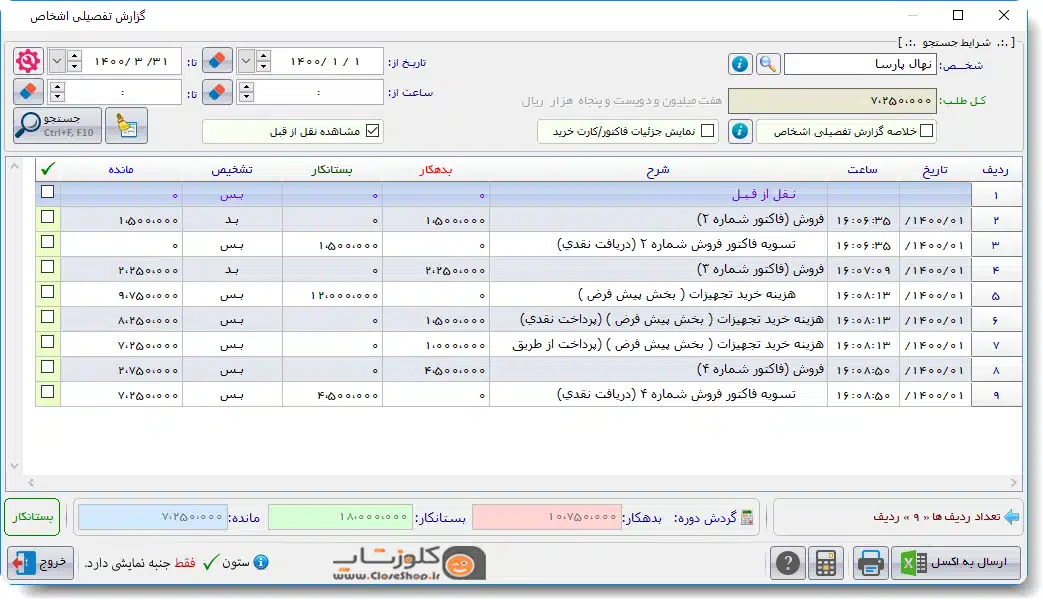Viewport: 1043px width, 600px height.
Task: Select row 4 فروش (فاکتور شماره ۳)
Action: coord(529,269)
